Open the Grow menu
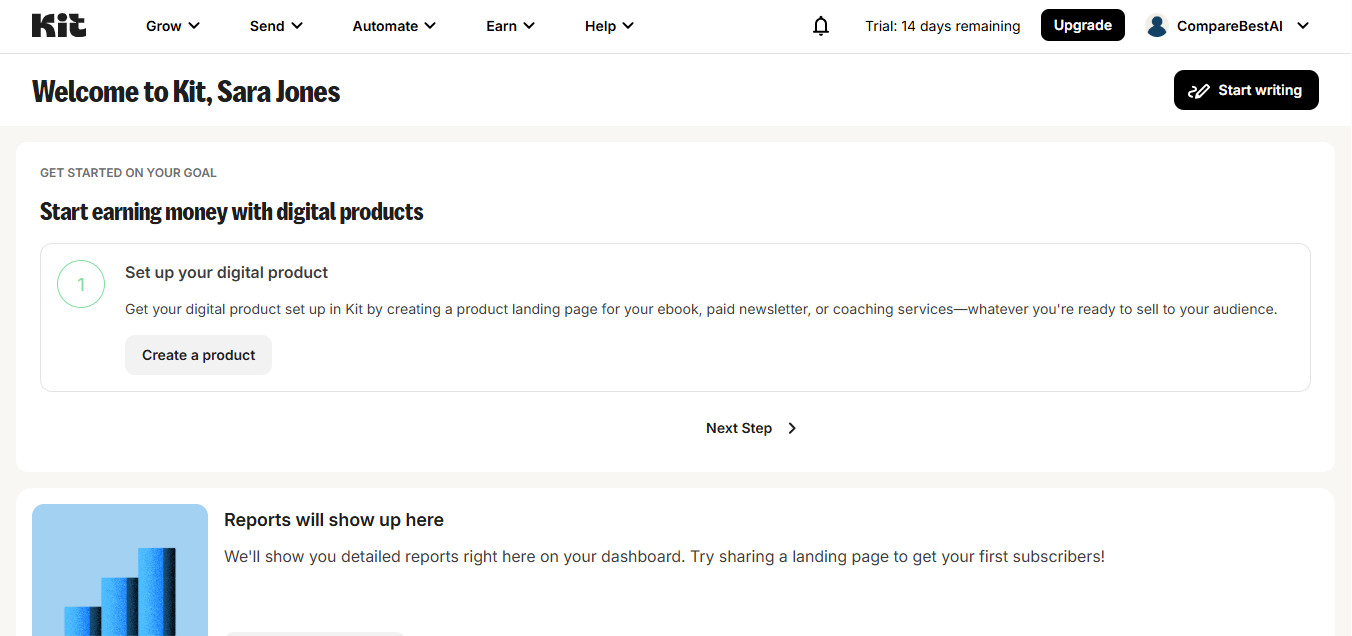Screen dimensions: 1352x636 [x=173, y=26]
